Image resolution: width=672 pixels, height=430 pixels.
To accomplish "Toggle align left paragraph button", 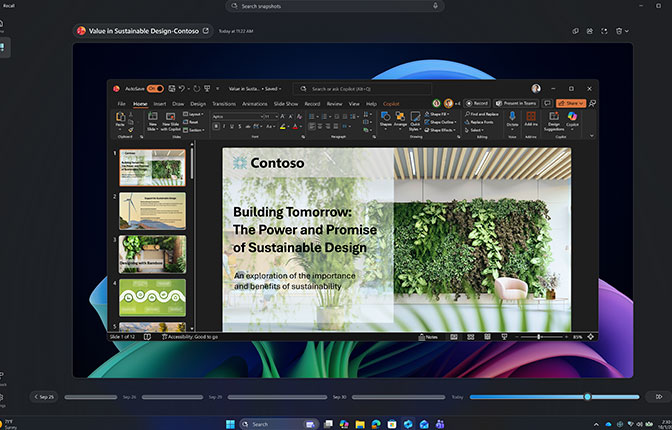I will point(312,126).
